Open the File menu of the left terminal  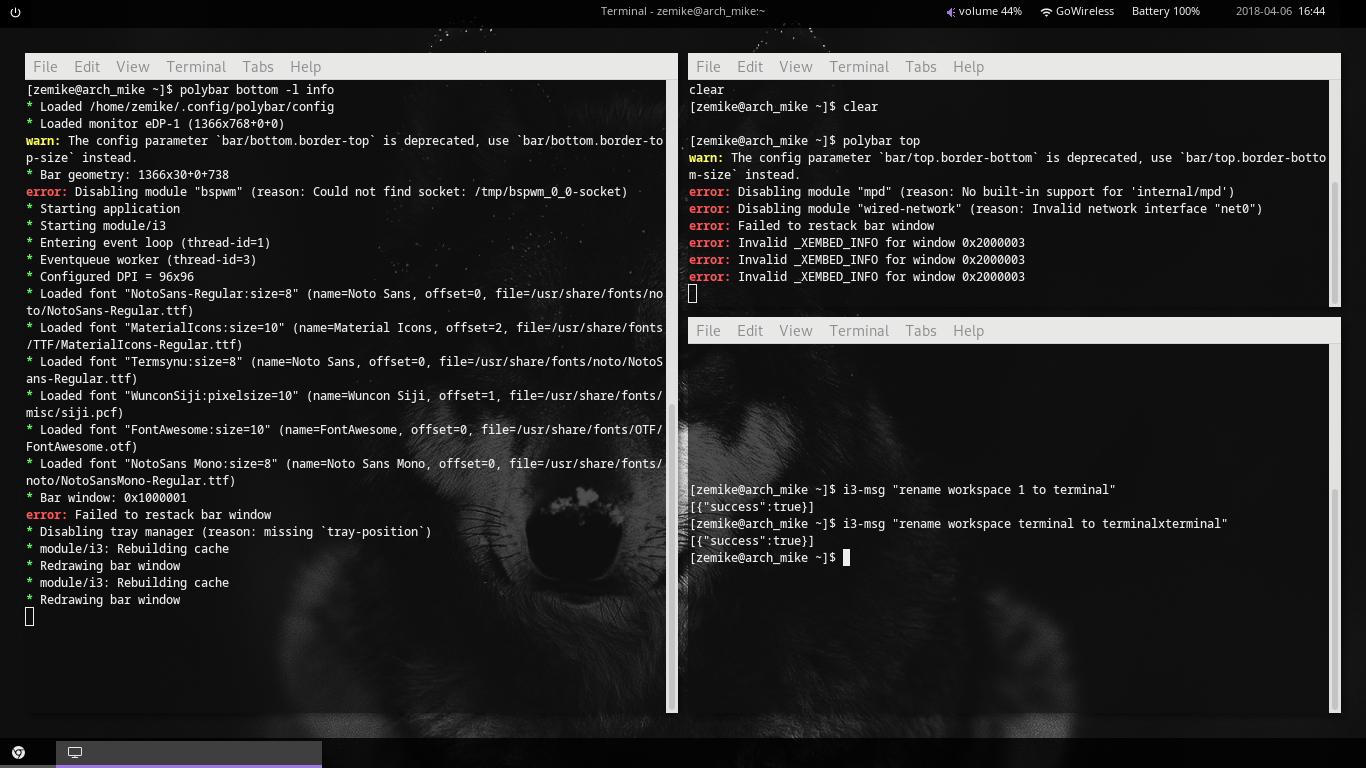coord(45,66)
